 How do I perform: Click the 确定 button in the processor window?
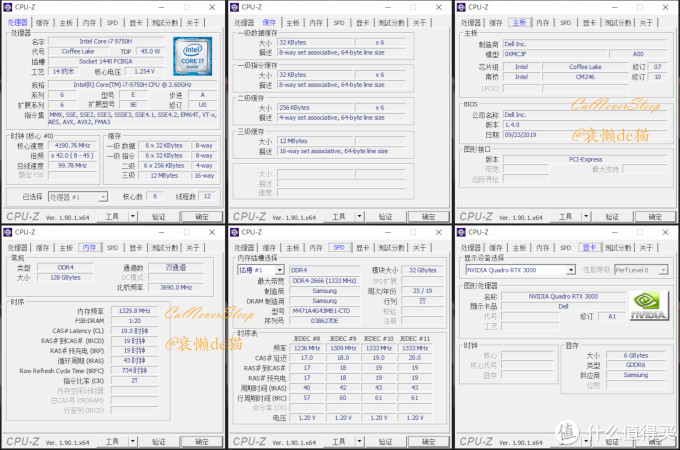click(x=202, y=216)
